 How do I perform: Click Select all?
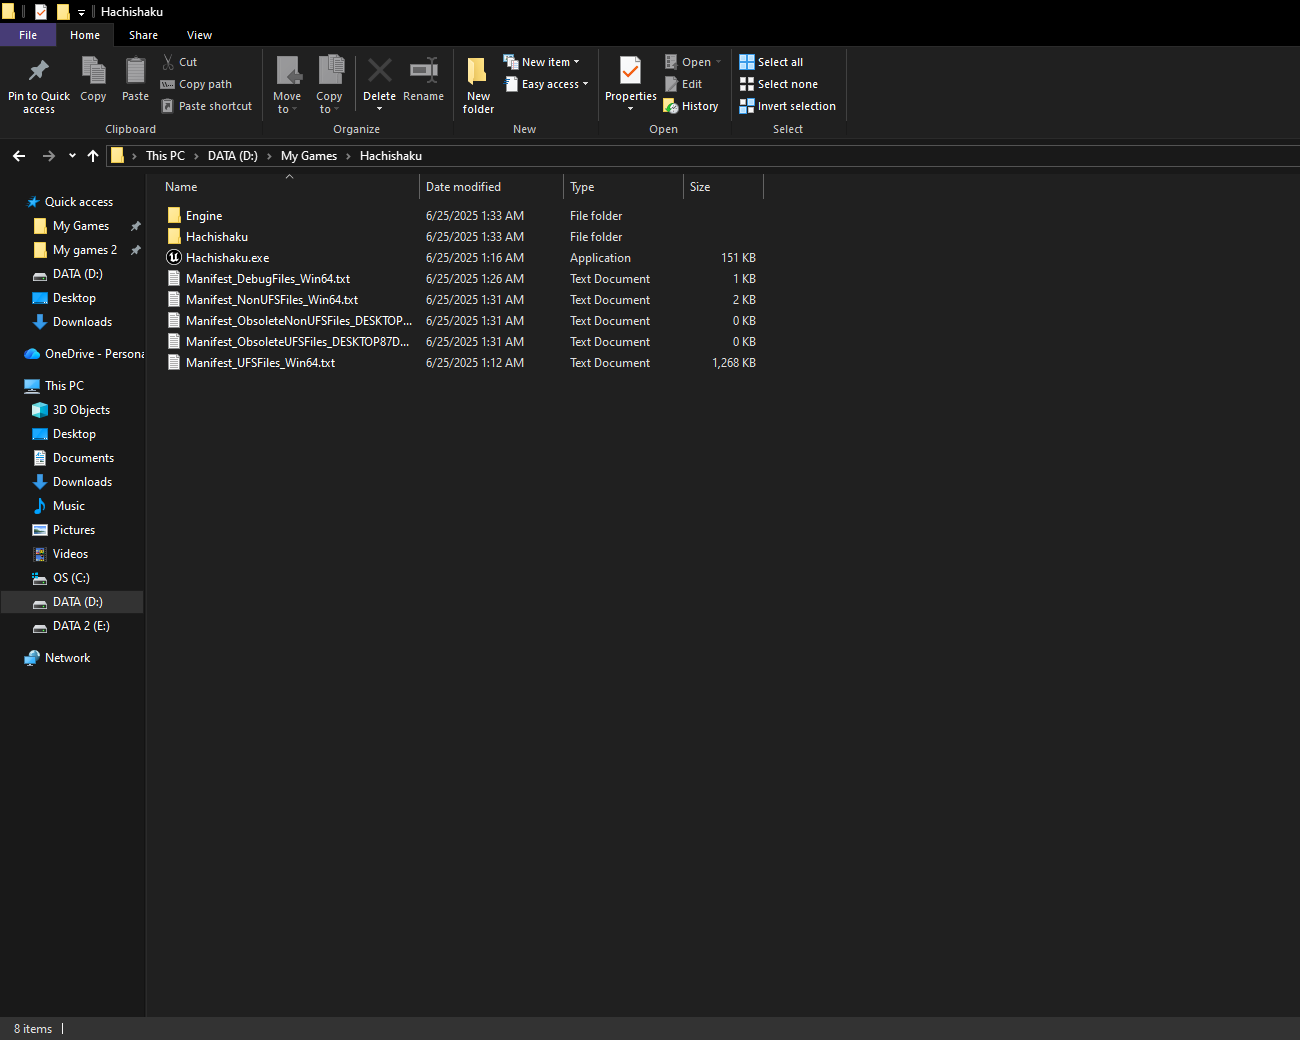coord(771,62)
